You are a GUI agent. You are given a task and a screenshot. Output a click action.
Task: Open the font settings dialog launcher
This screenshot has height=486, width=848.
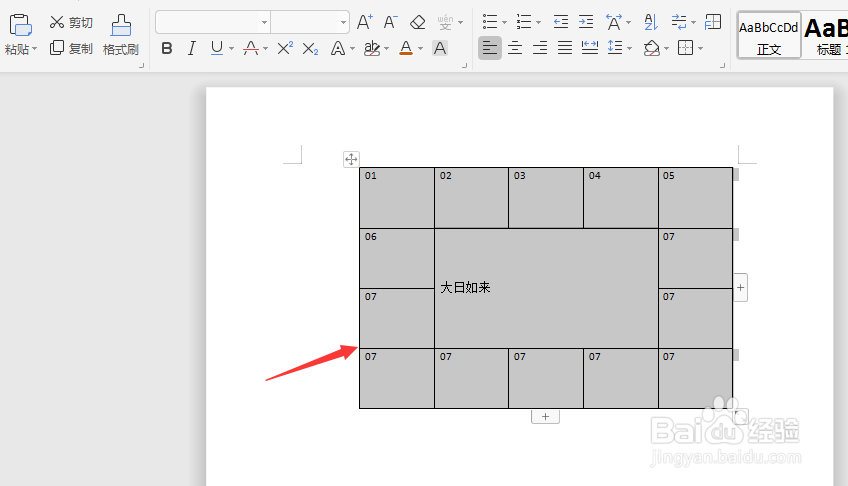(464, 65)
